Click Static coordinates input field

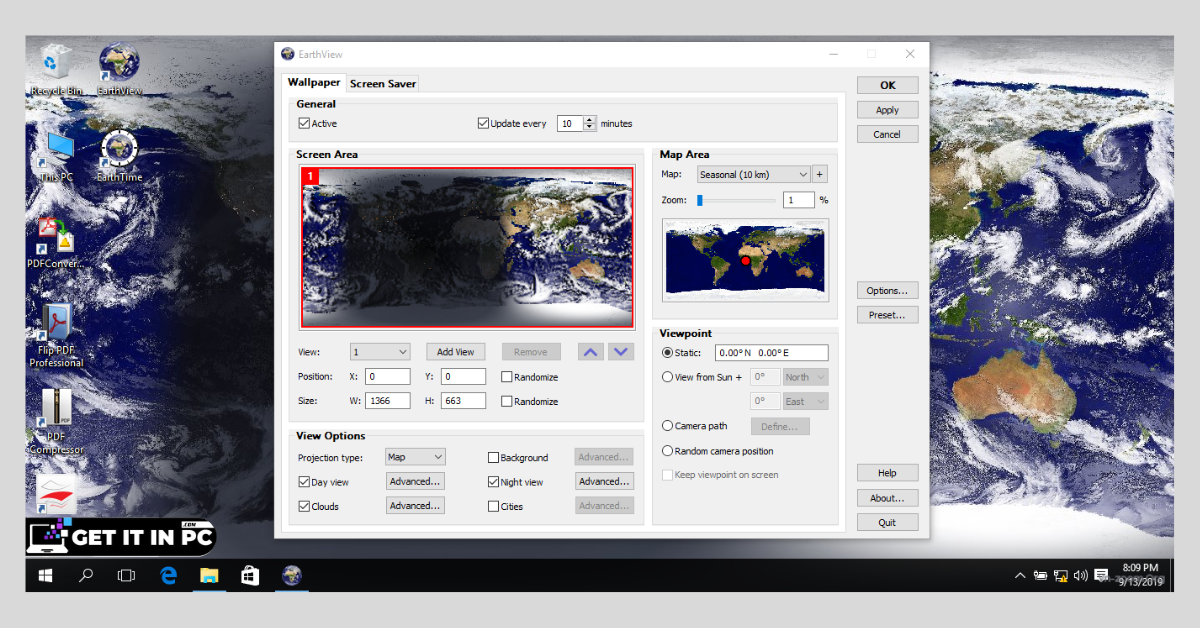coord(771,353)
